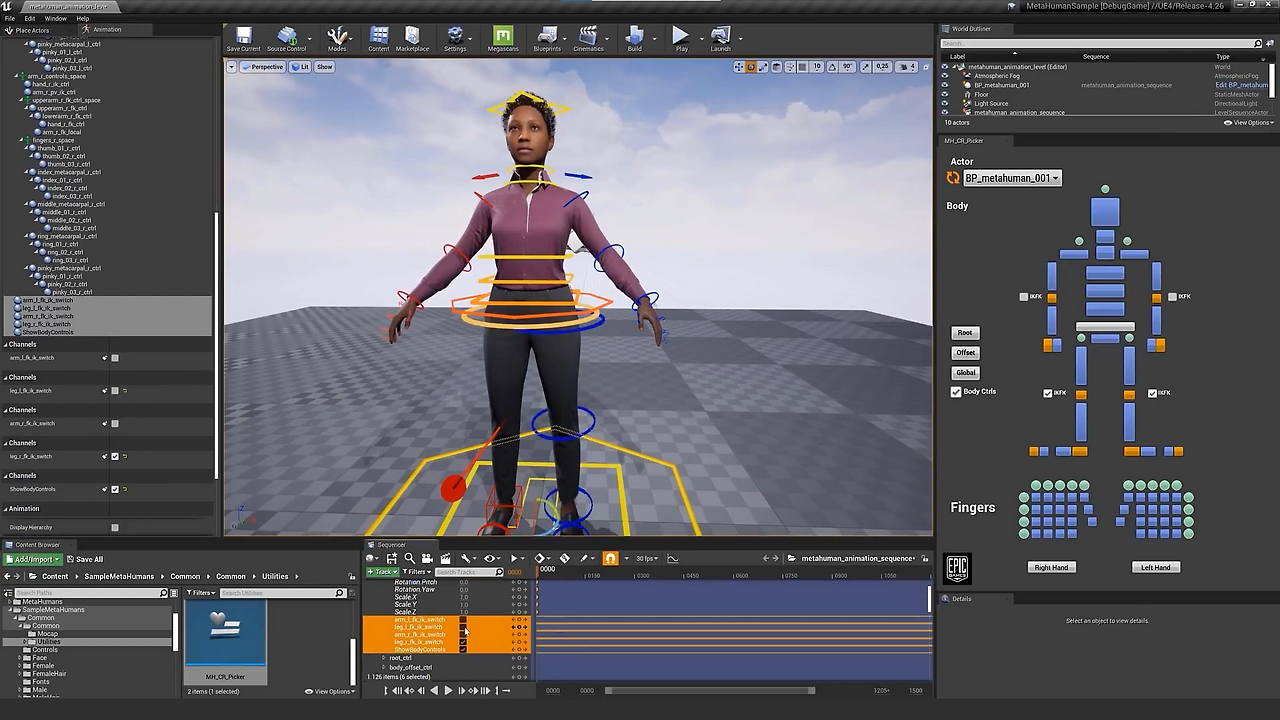Open the Window menu
The height and width of the screenshot is (720, 1280).
point(55,18)
